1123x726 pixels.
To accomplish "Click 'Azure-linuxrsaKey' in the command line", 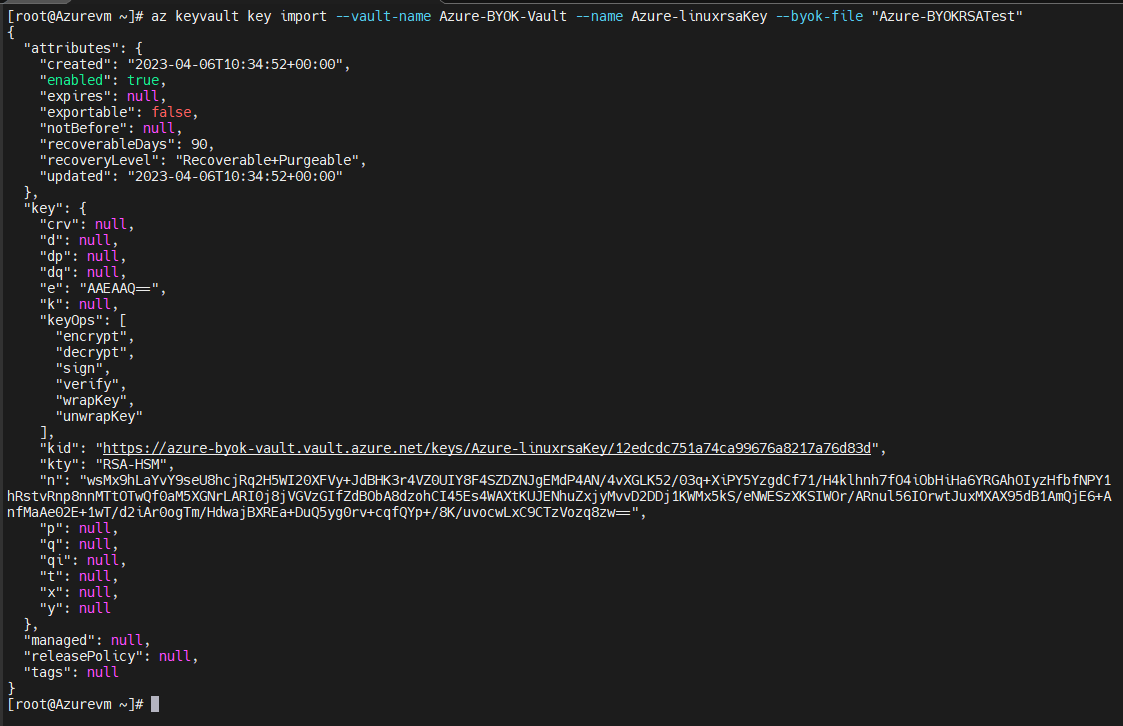I will [699, 16].
